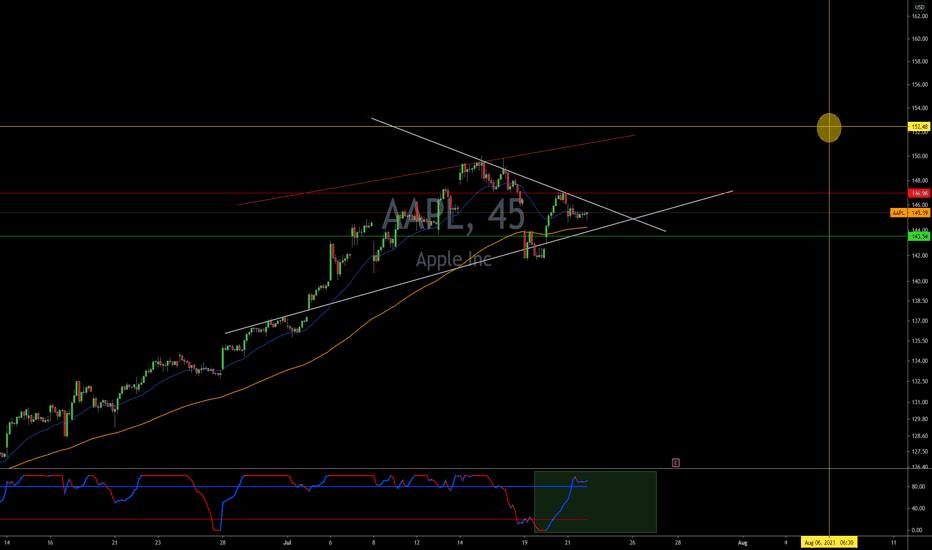
Task: Click the 8 date label on time axis
Action: pos(374,542)
